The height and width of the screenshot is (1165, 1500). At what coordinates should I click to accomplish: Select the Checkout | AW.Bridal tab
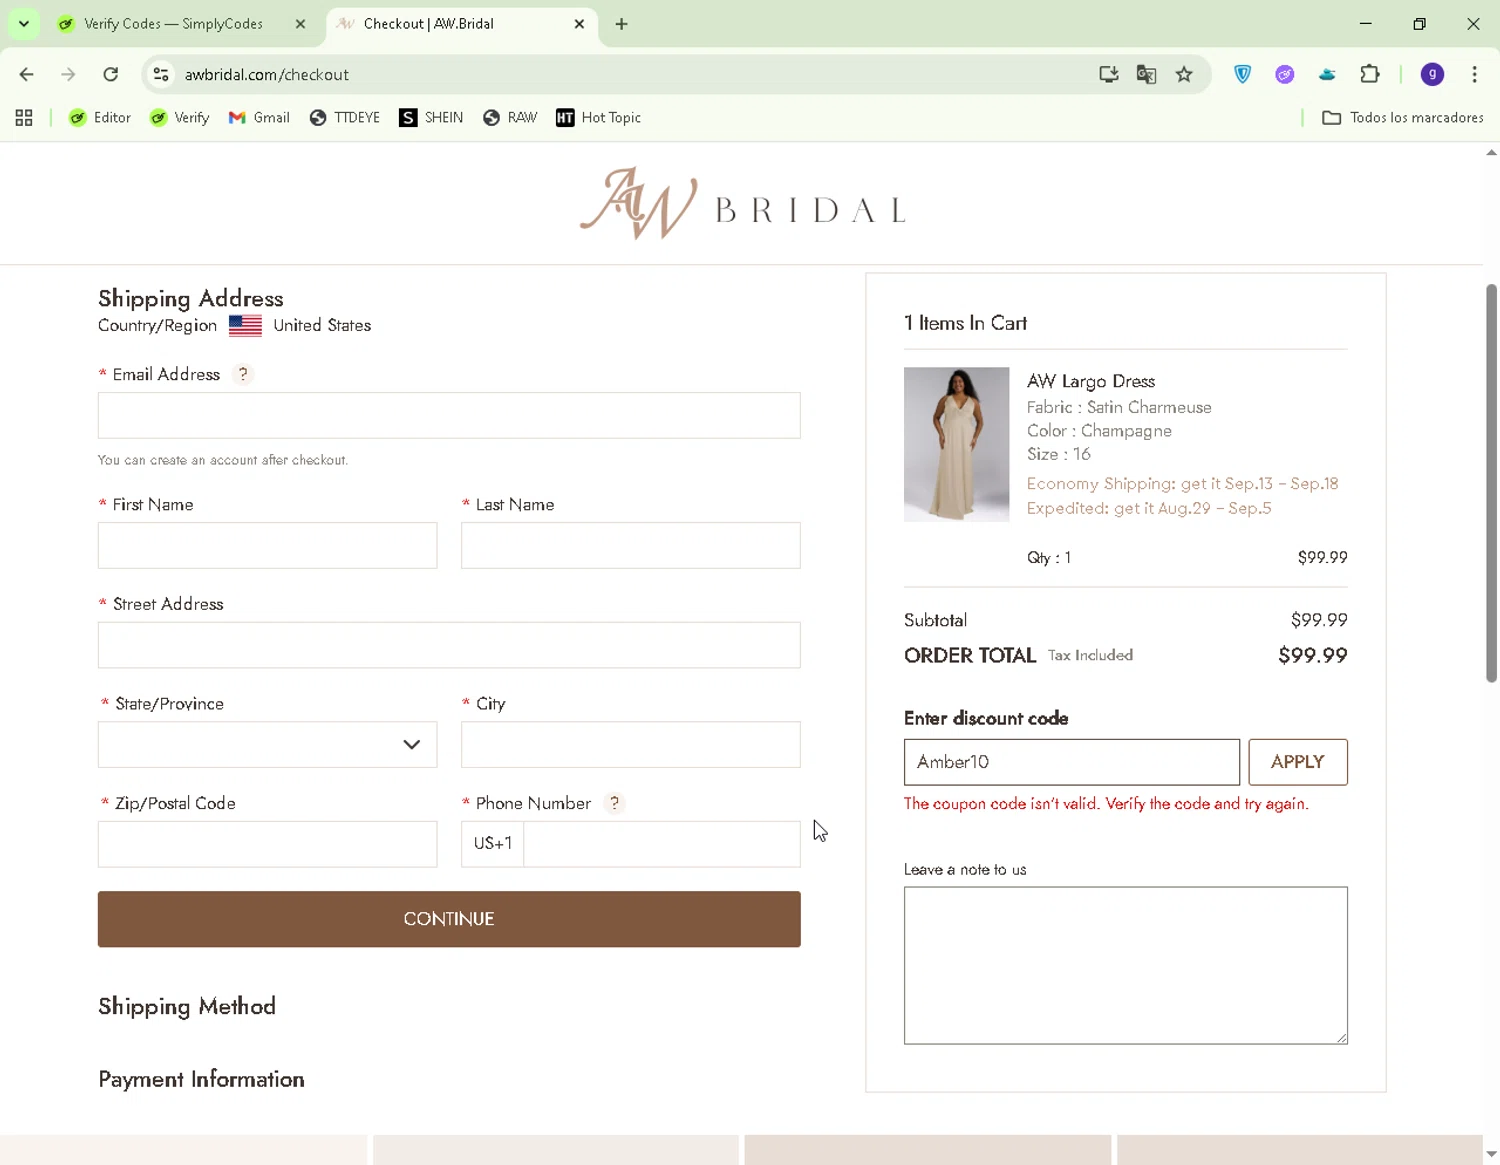pos(428,24)
